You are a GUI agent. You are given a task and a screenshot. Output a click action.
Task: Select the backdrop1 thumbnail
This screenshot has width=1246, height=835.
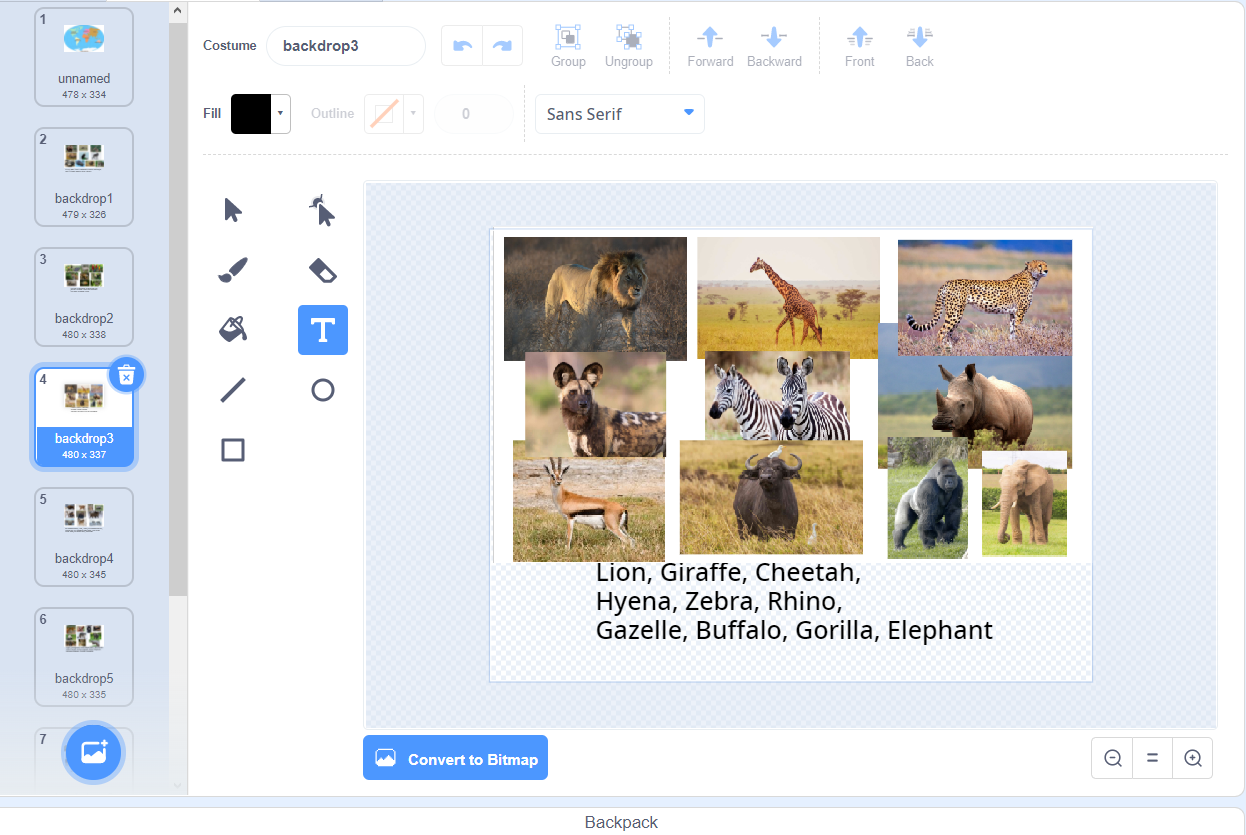point(84,177)
